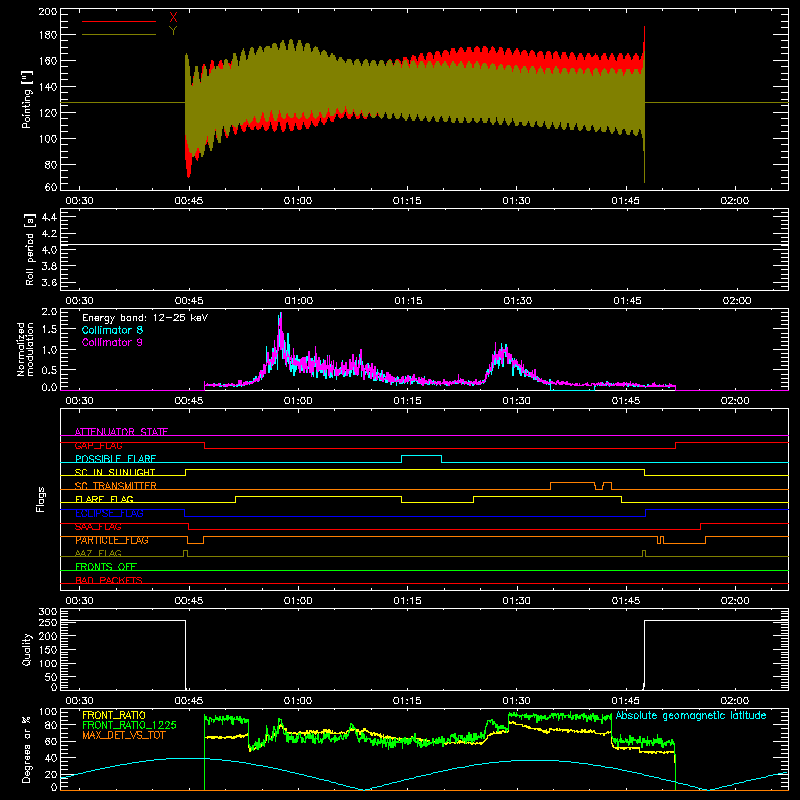Screen dimensions: 800x800
Task: Click the "SC_IN_SUNLIGHT" flag label
Action: [x=115, y=472]
